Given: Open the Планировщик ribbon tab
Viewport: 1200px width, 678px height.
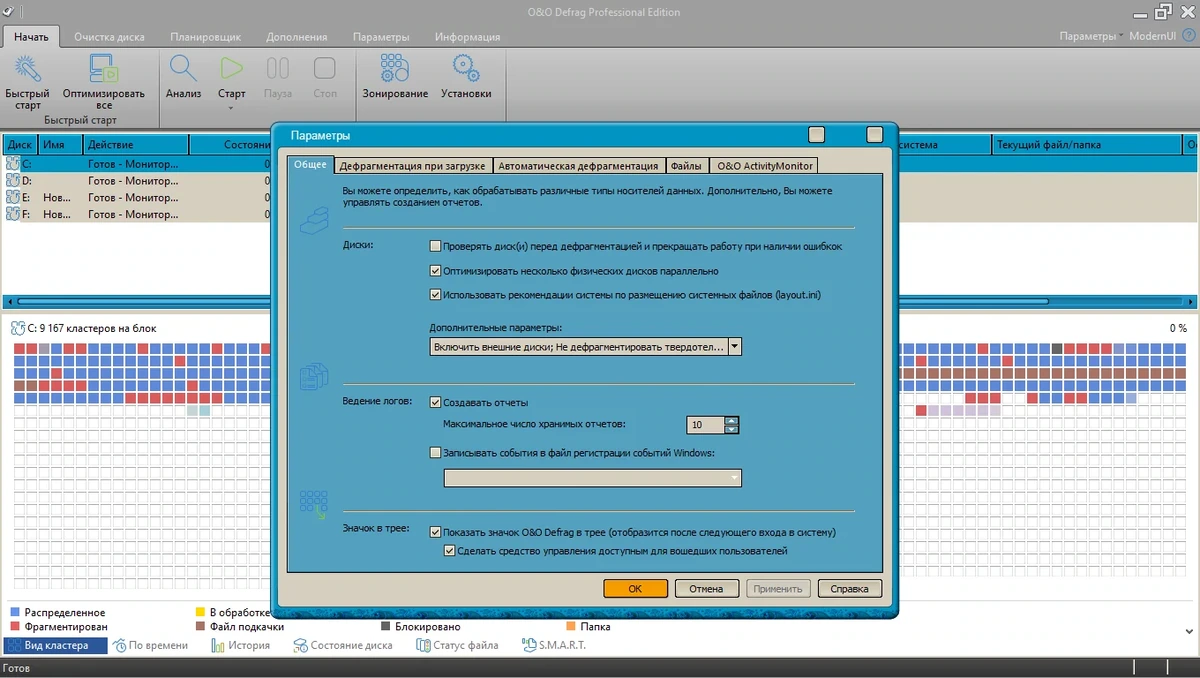Looking at the screenshot, I should (206, 37).
